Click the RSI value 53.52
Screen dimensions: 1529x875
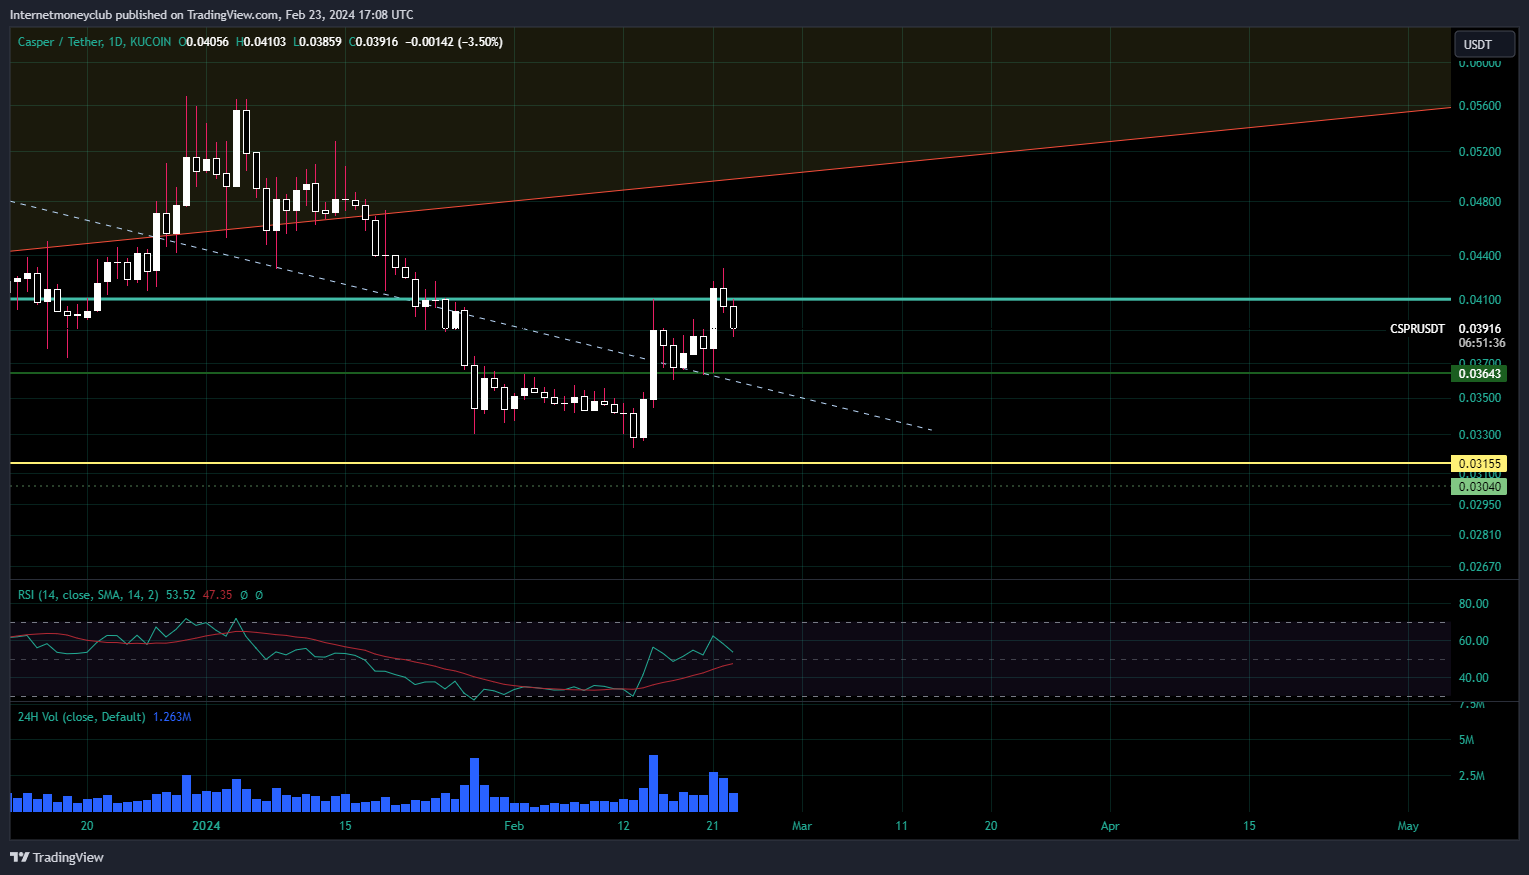pyautogui.click(x=181, y=595)
